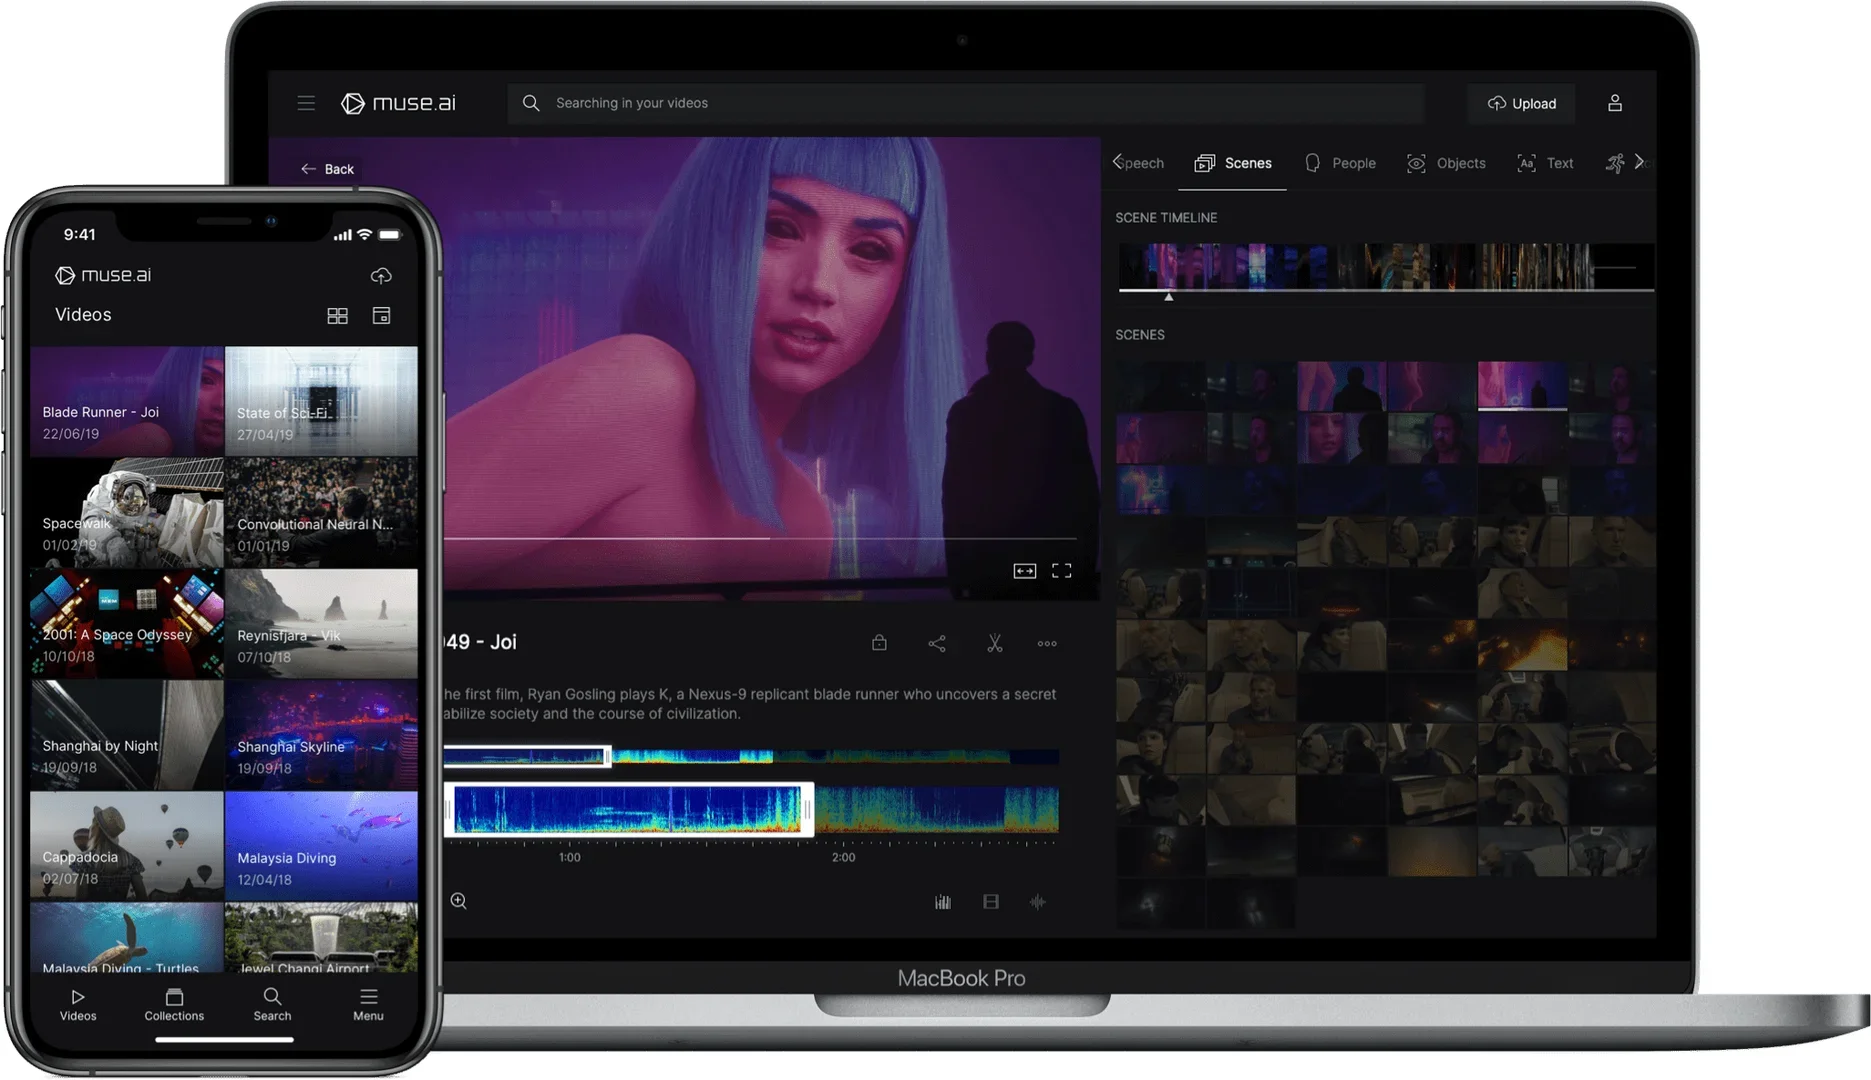This screenshot has width=1871, height=1080.
Task: Open 'Jewel Changi Airport' video on phone
Action: [321, 938]
